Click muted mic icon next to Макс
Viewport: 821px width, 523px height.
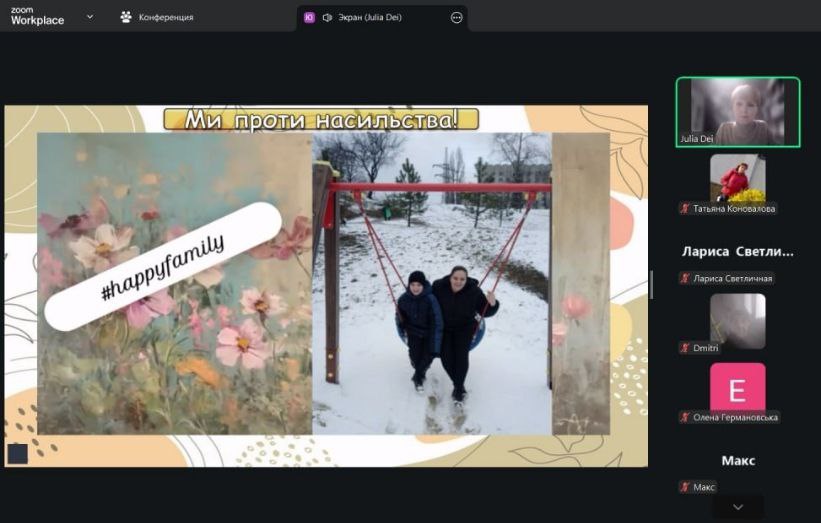coord(685,487)
